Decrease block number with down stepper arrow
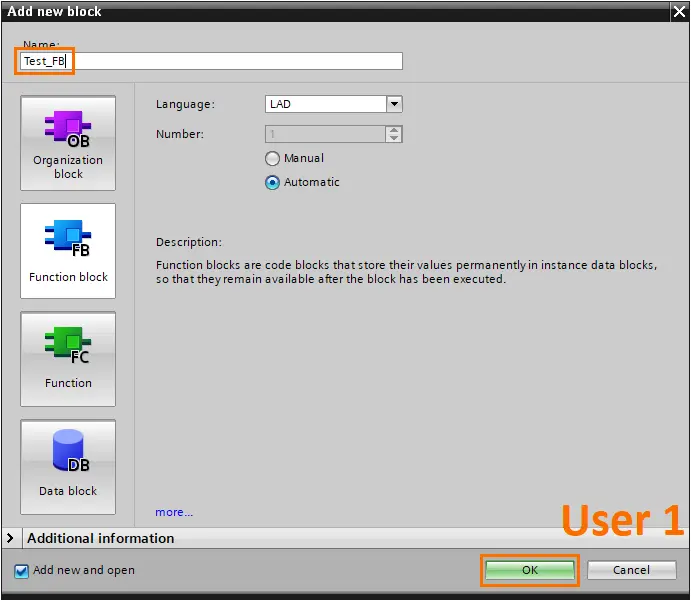This screenshot has width=691, height=601. [394, 138]
